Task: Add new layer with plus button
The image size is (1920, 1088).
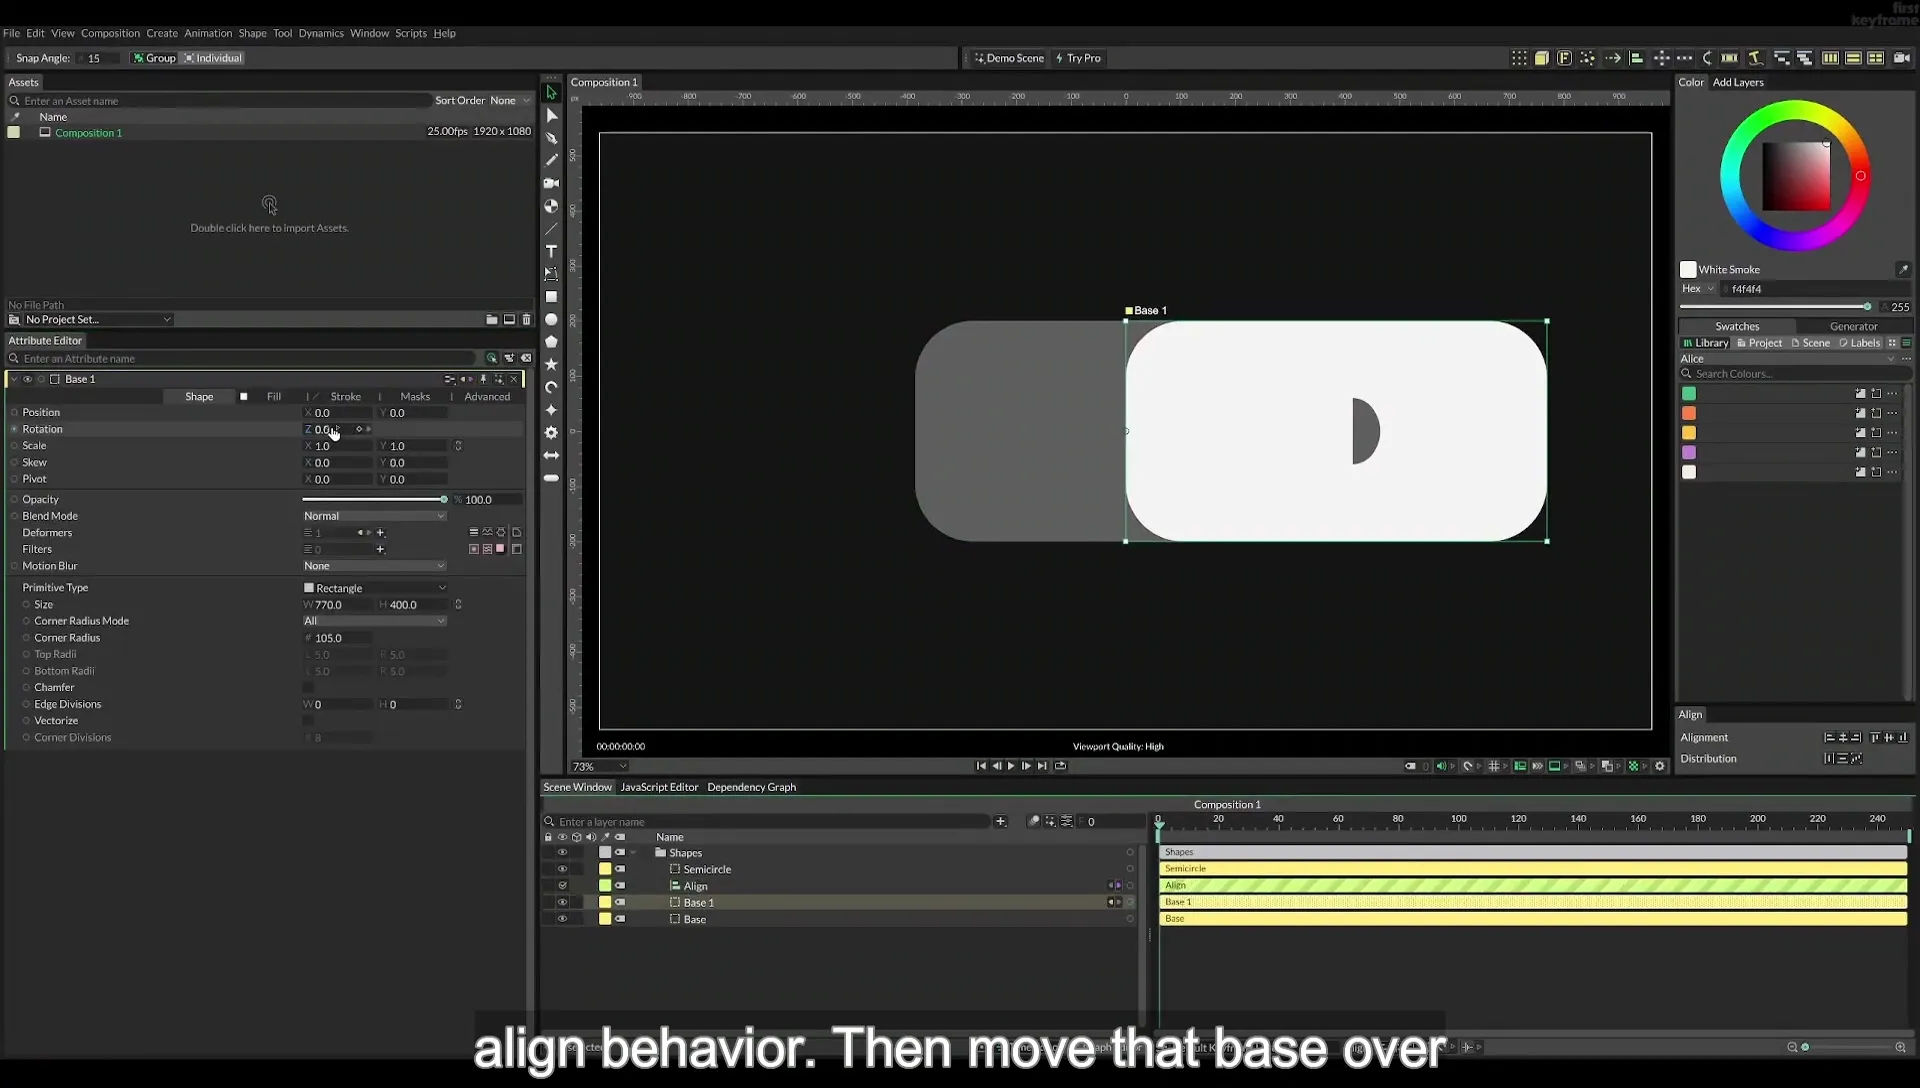Action: pos(1000,822)
